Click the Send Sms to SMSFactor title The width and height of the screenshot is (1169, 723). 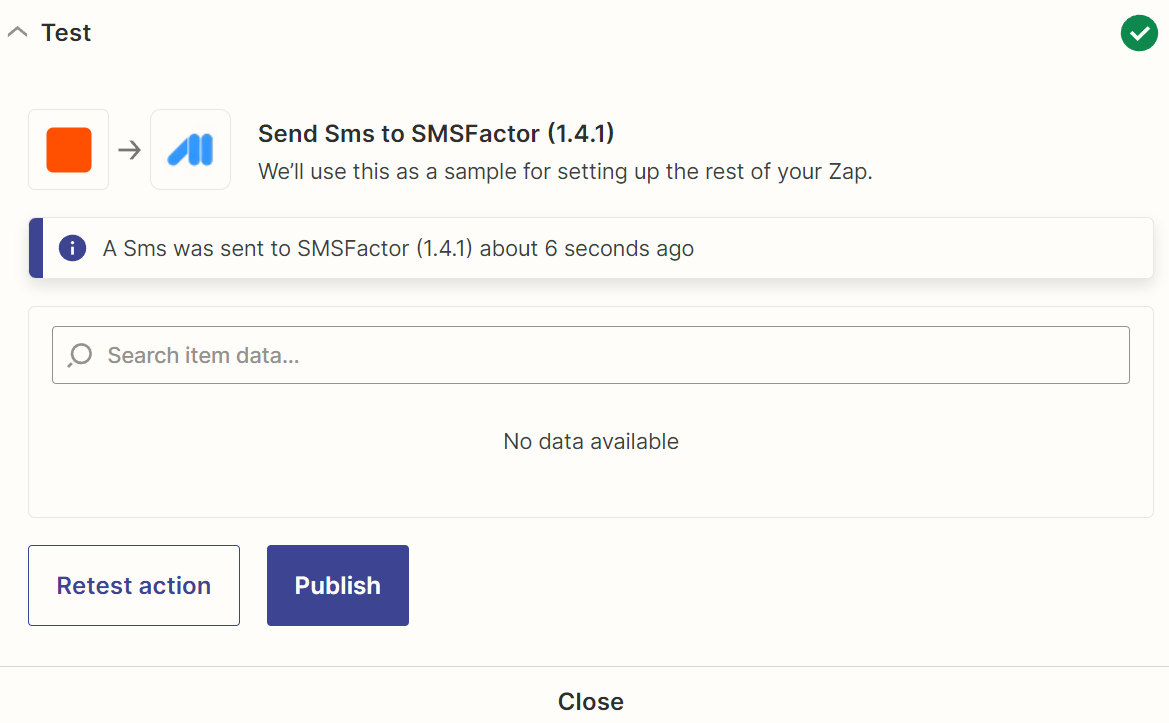(x=436, y=133)
